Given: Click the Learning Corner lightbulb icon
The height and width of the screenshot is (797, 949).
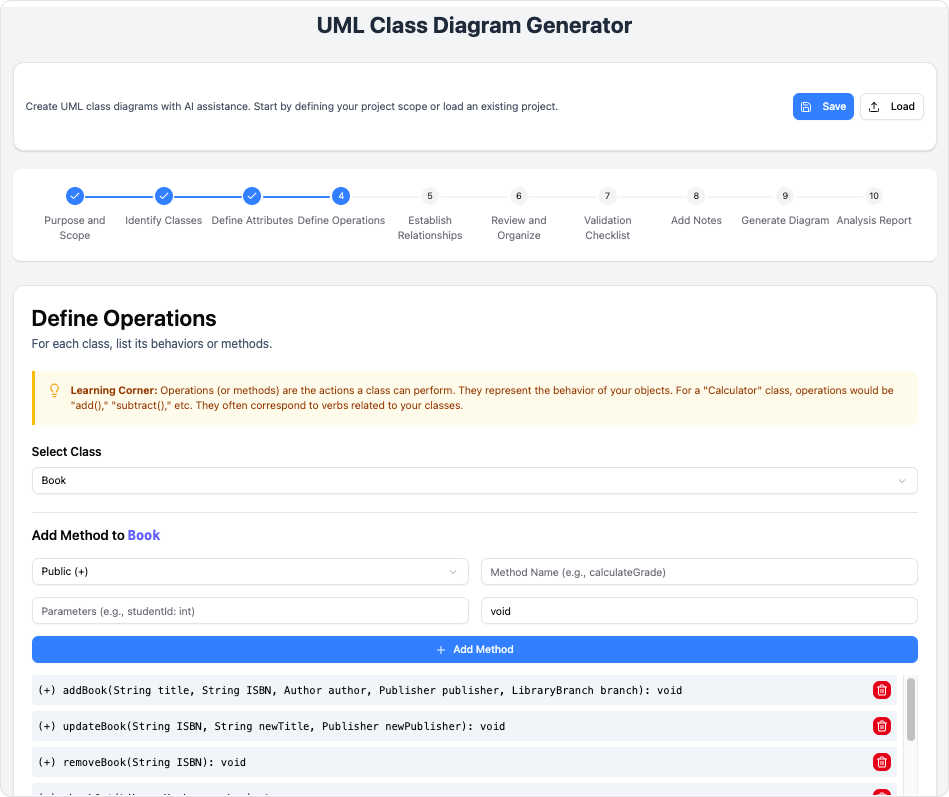Looking at the screenshot, I should click(x=54, y=390).
